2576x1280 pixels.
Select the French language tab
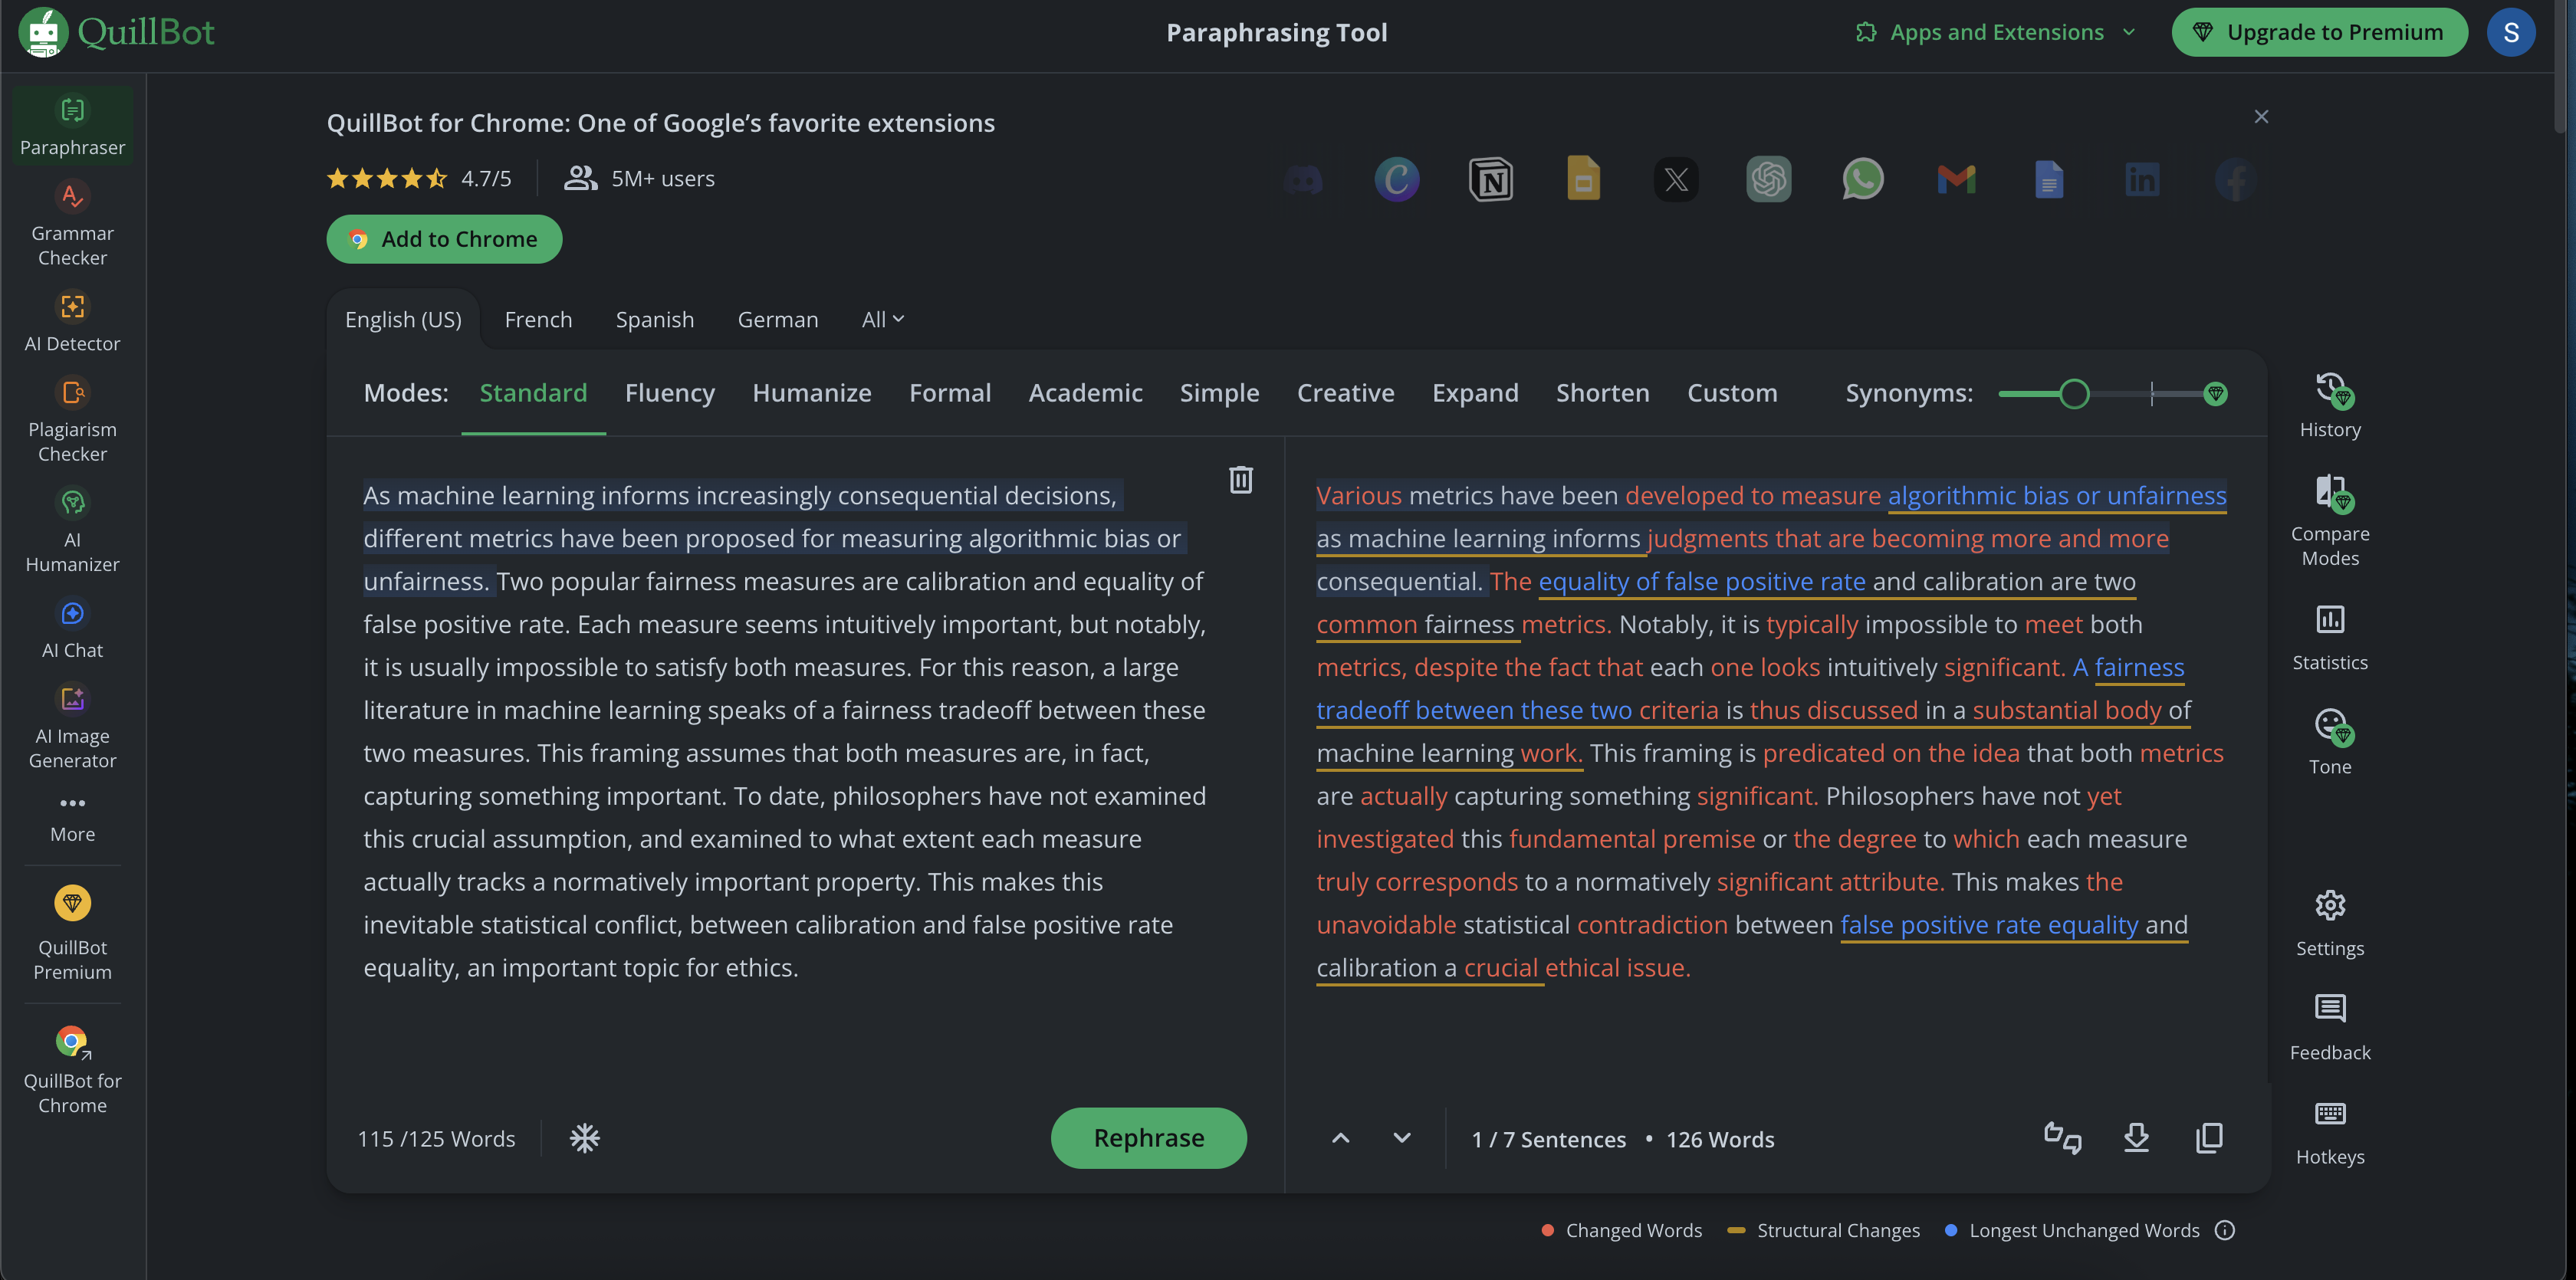[x=538, y=319]
